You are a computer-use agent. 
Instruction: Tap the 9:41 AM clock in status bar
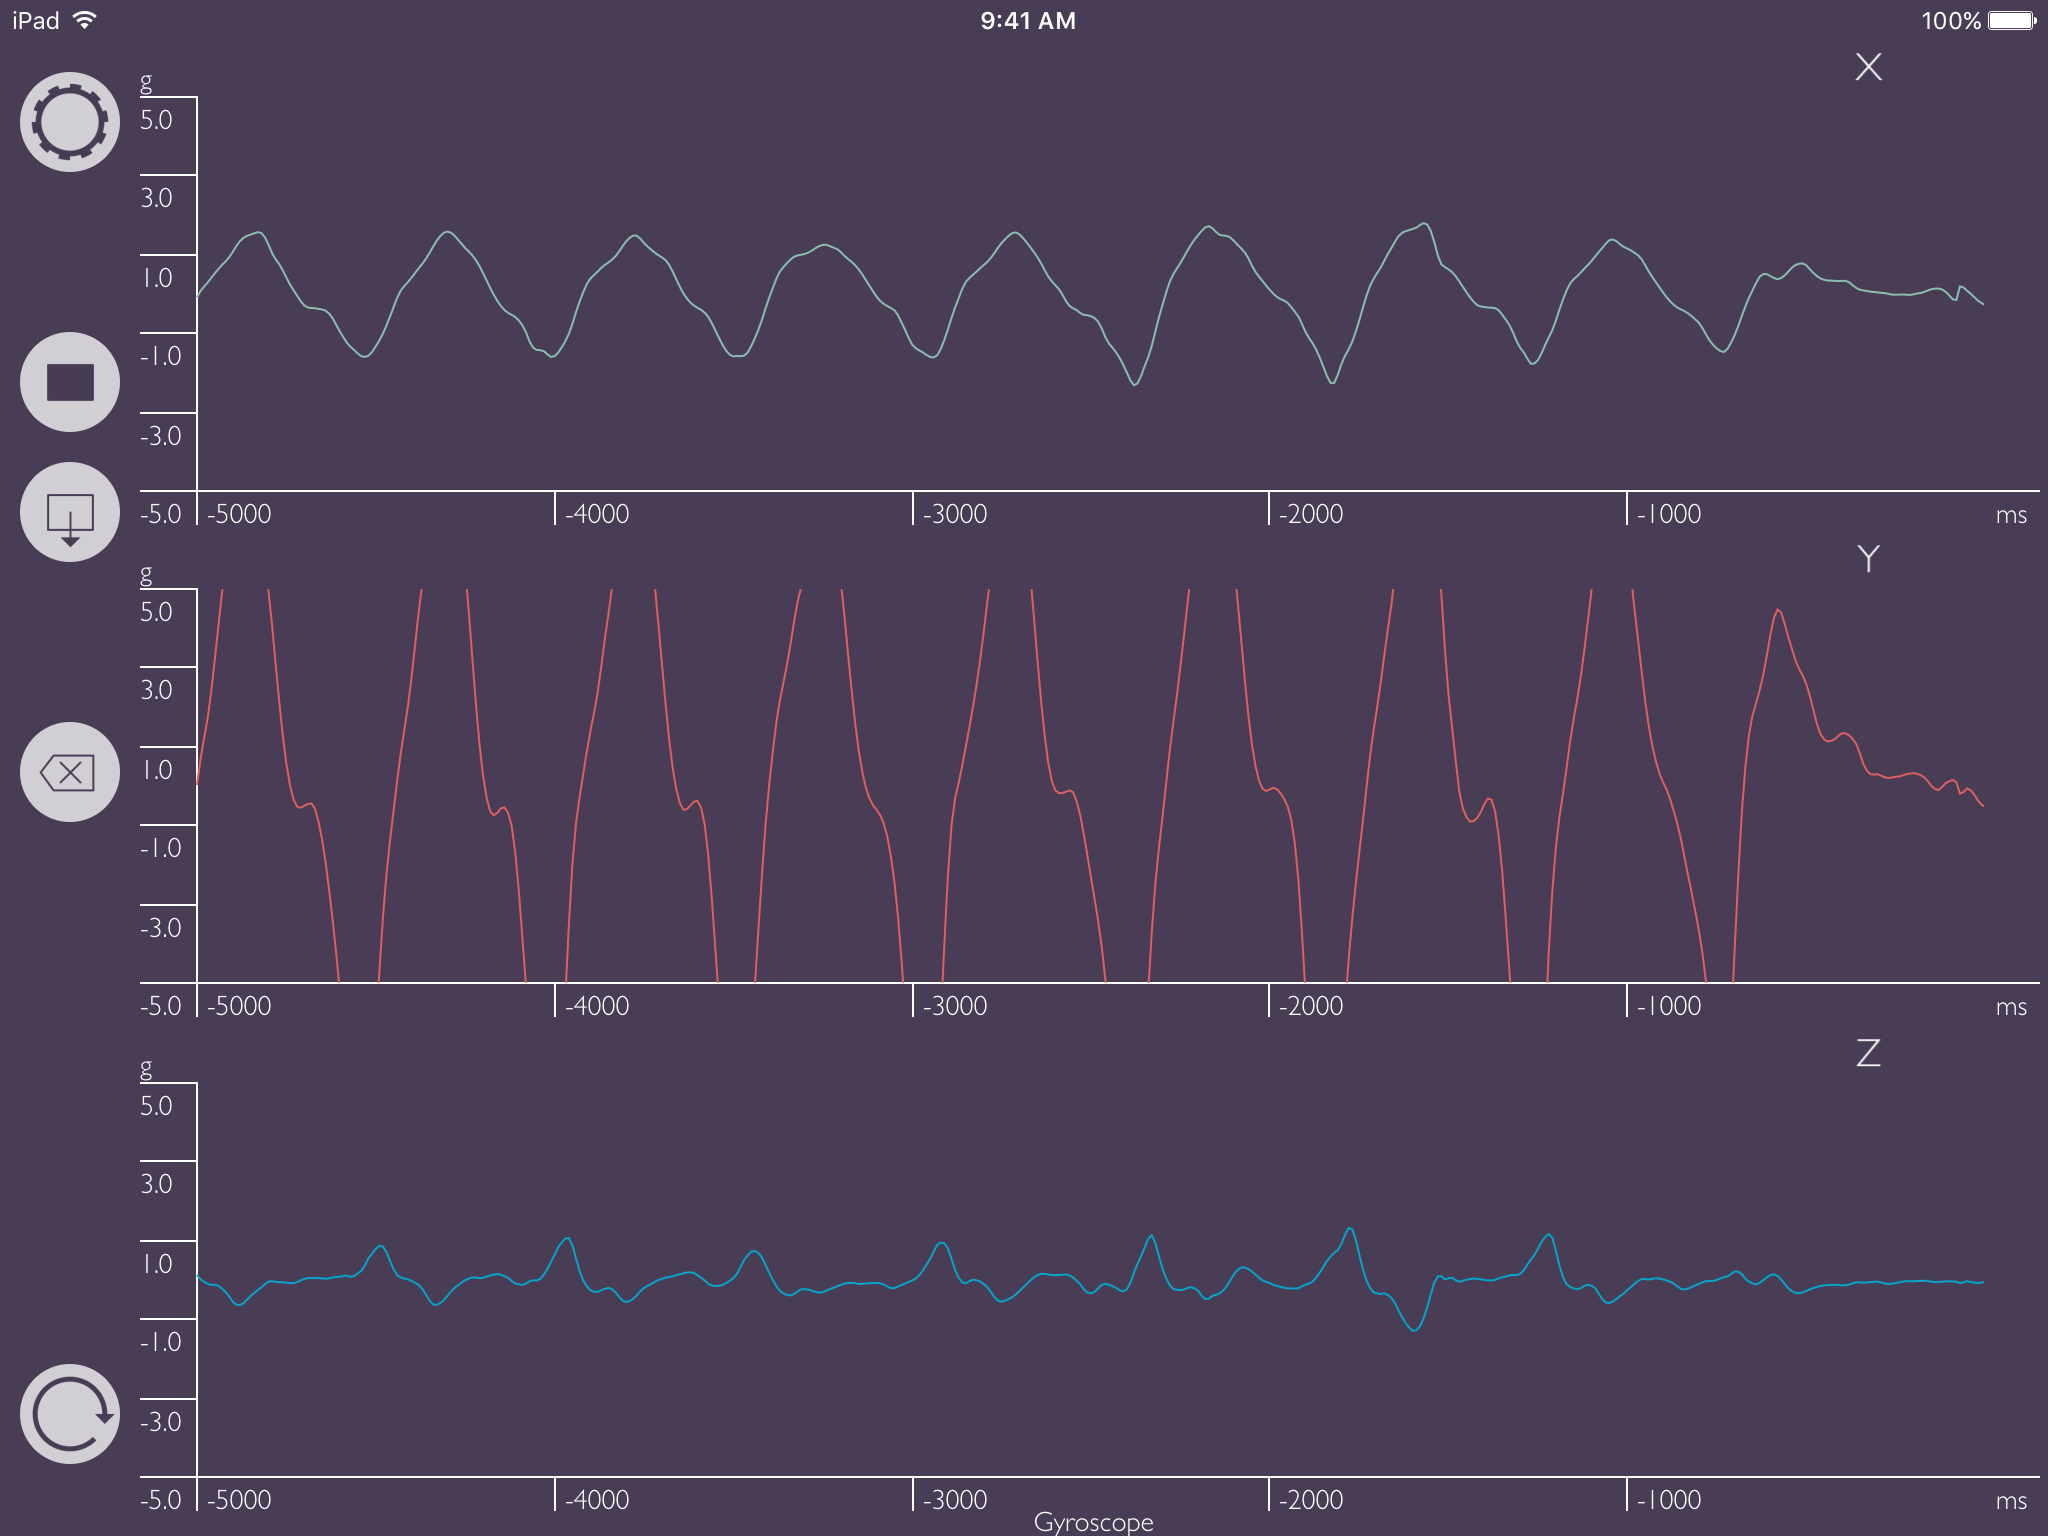tap(1028, 21)
